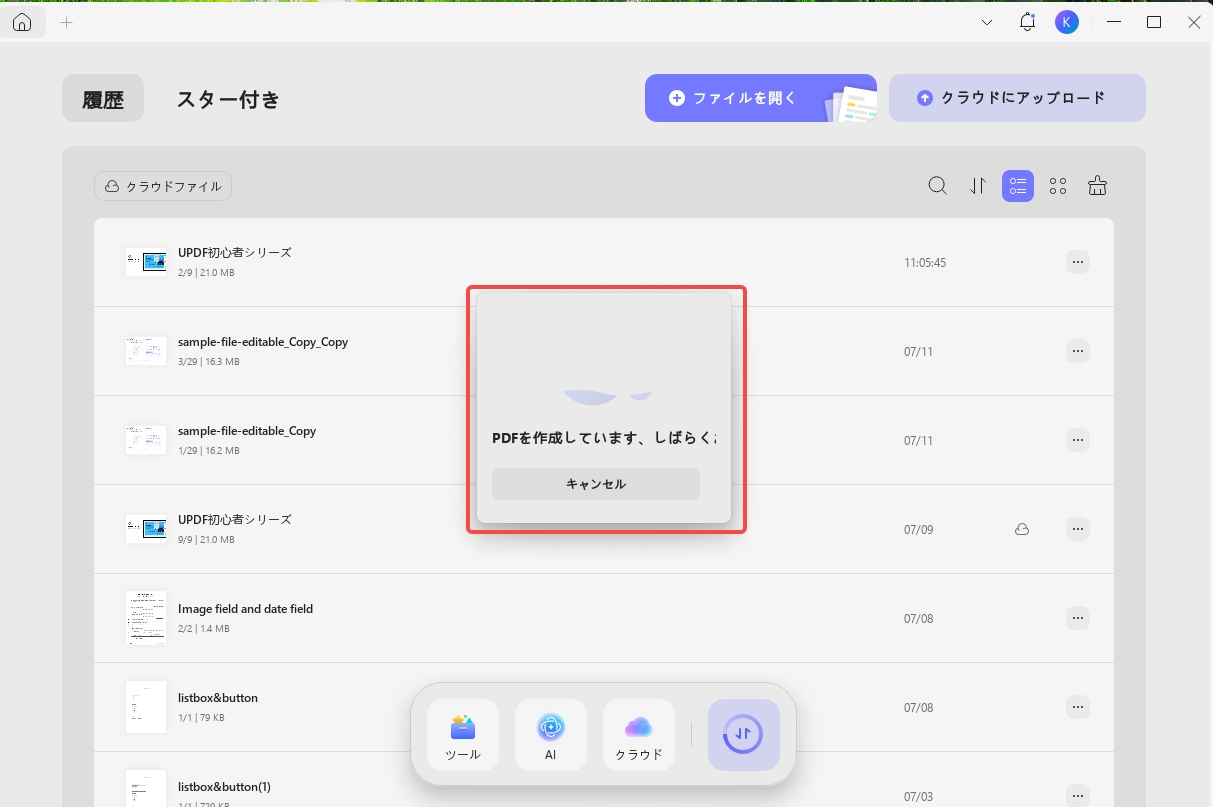Click the クラウドファイル filter button
Image resolution: width=1213 pixels, height=807 pixels.
pos(163,186)
